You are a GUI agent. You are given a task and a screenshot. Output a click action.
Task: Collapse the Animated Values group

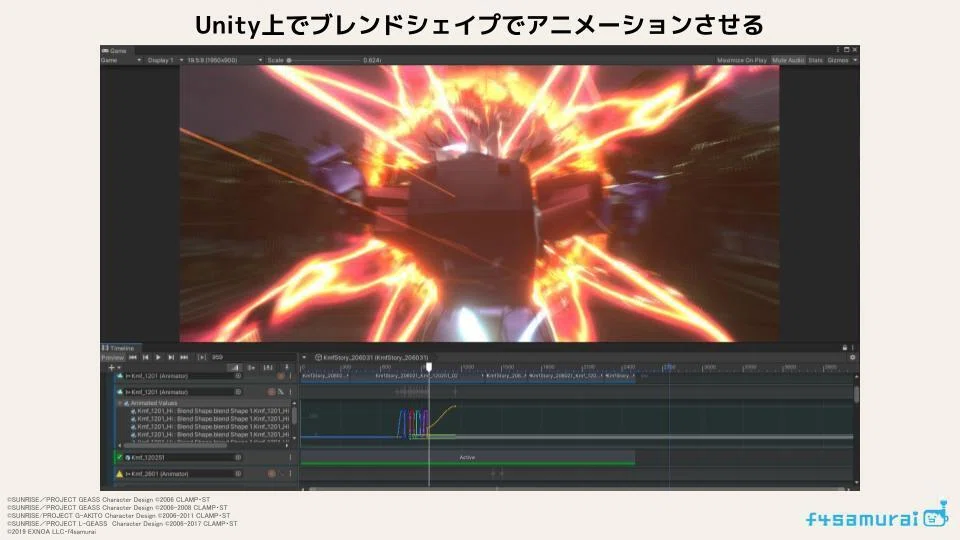(x=120, y=403)
